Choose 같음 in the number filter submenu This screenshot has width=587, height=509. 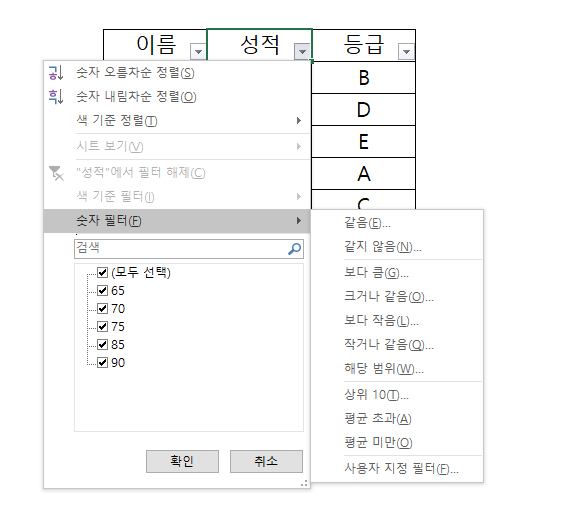397,223
